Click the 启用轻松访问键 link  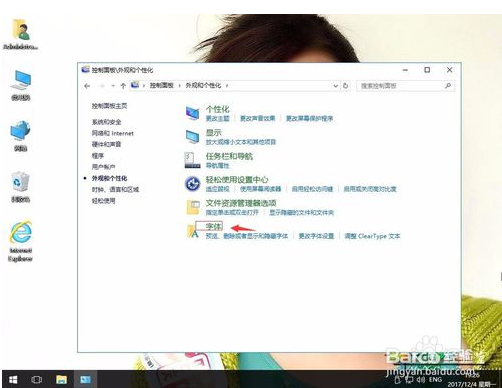coord(312,189)
